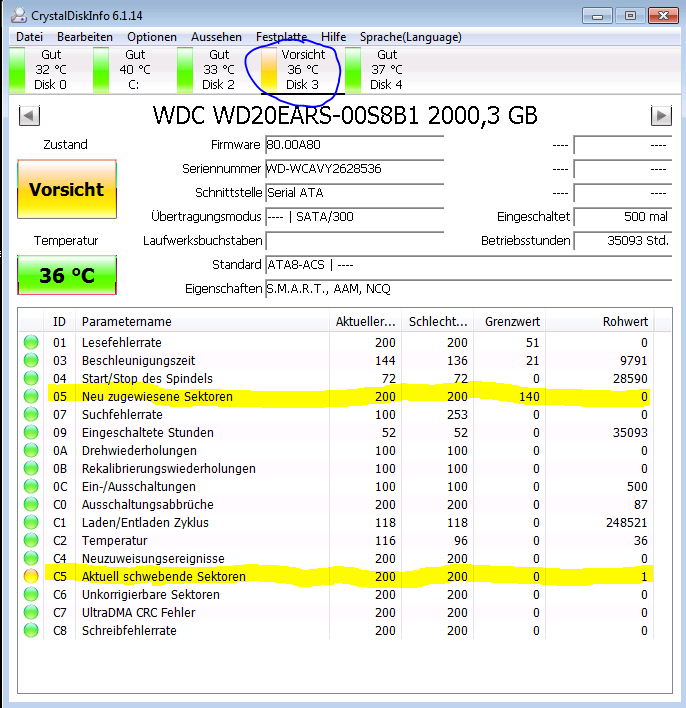Click the Standard field ATA8-ACS

point(469,265)
